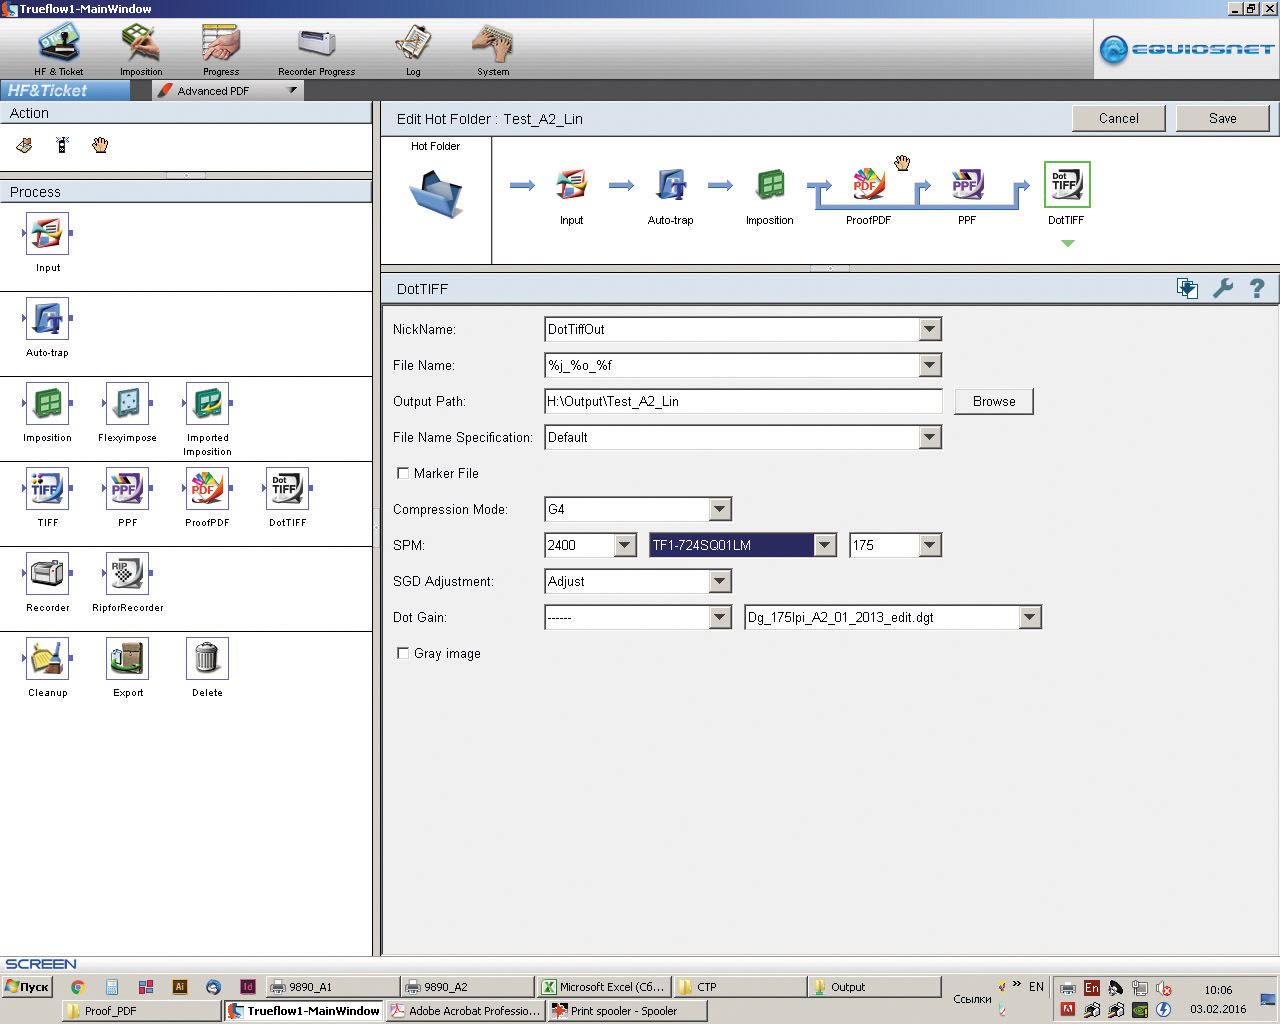
Task: Click the Cancel button
Action: tap(1118, 118)
